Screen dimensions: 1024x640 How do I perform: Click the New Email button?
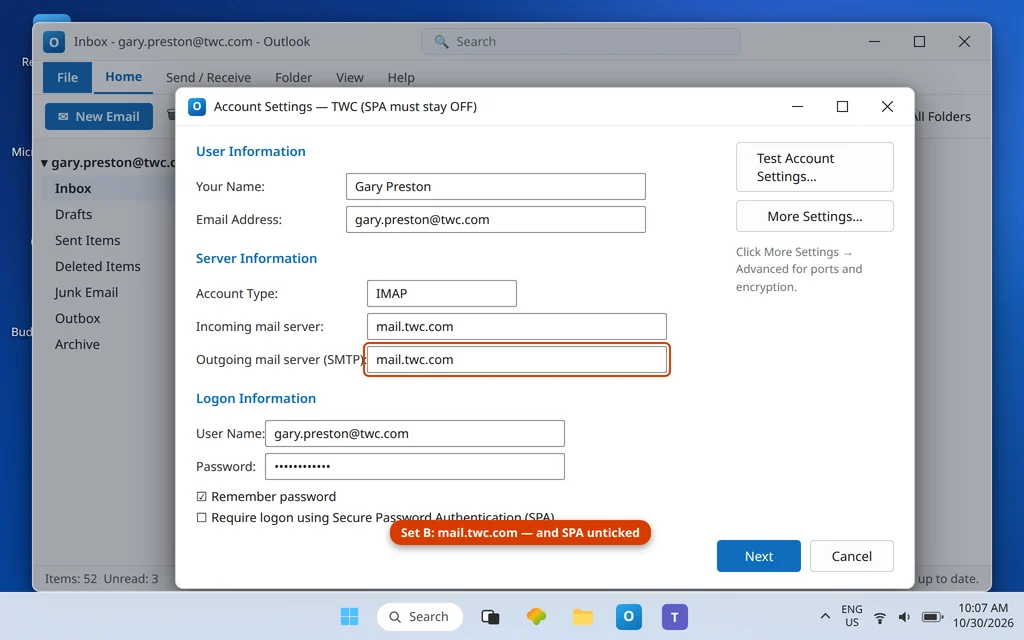click(x=99, y=117)
